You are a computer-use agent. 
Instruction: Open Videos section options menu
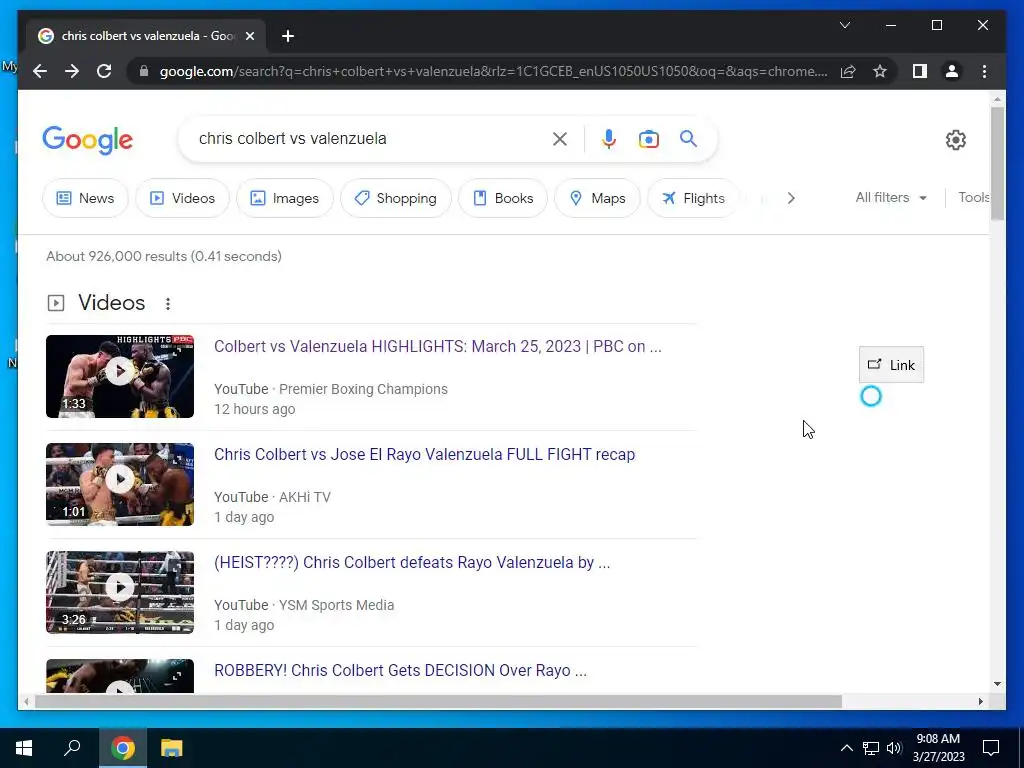(x=168, y=304)
